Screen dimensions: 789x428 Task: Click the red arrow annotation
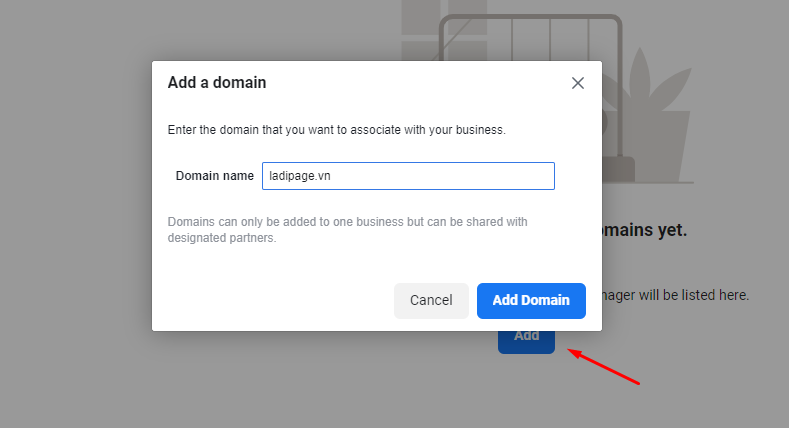pos(604,367)
